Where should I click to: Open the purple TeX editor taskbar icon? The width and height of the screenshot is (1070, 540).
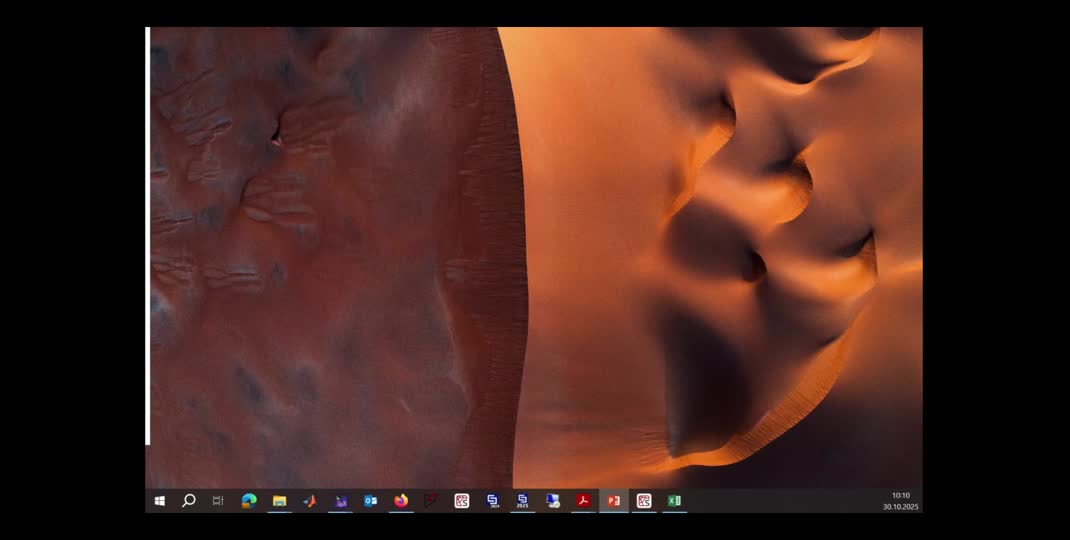pyautogui.click(x=340, y=501)
